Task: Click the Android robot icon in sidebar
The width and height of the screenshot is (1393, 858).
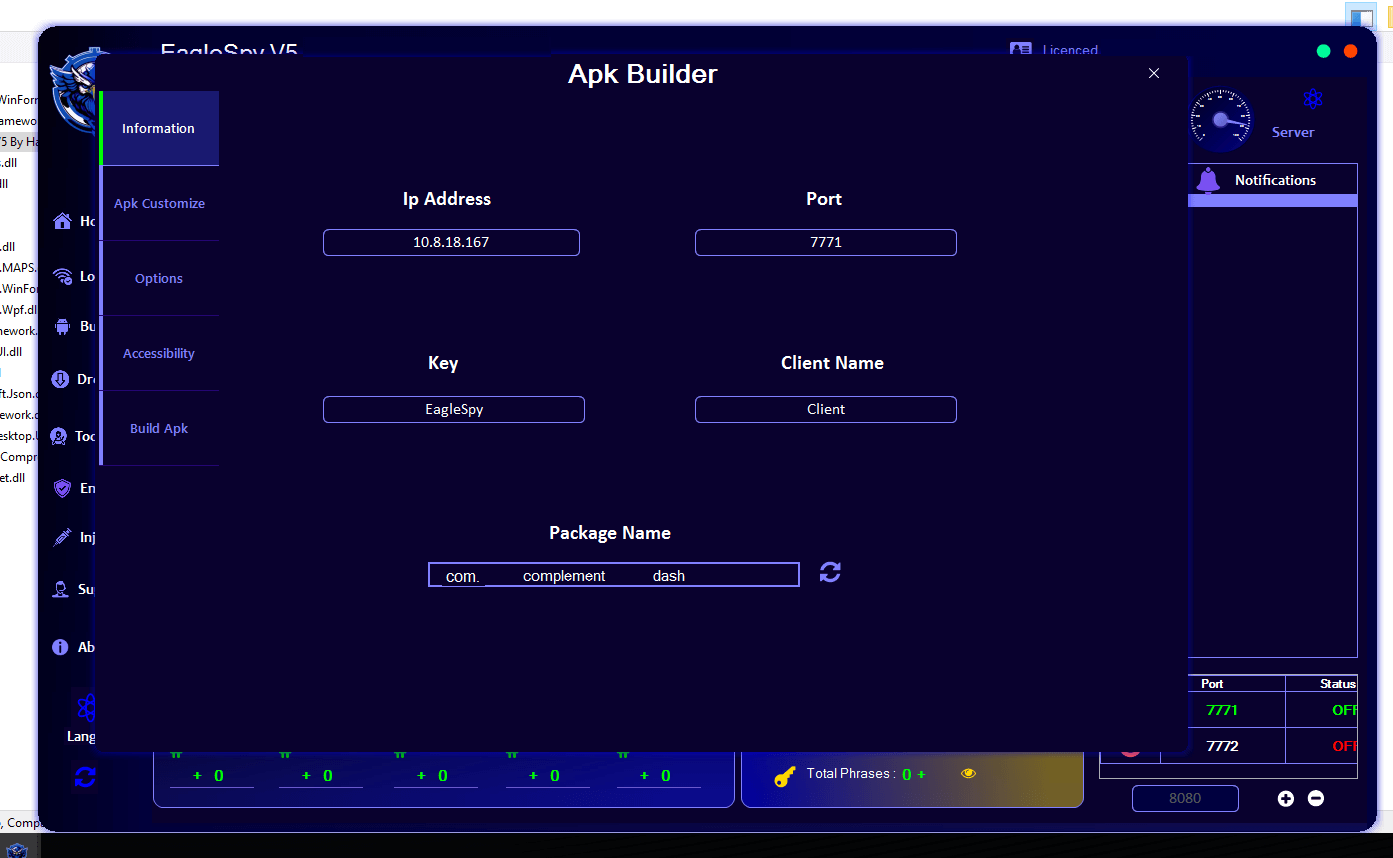Action: click(x=63, y=326)
